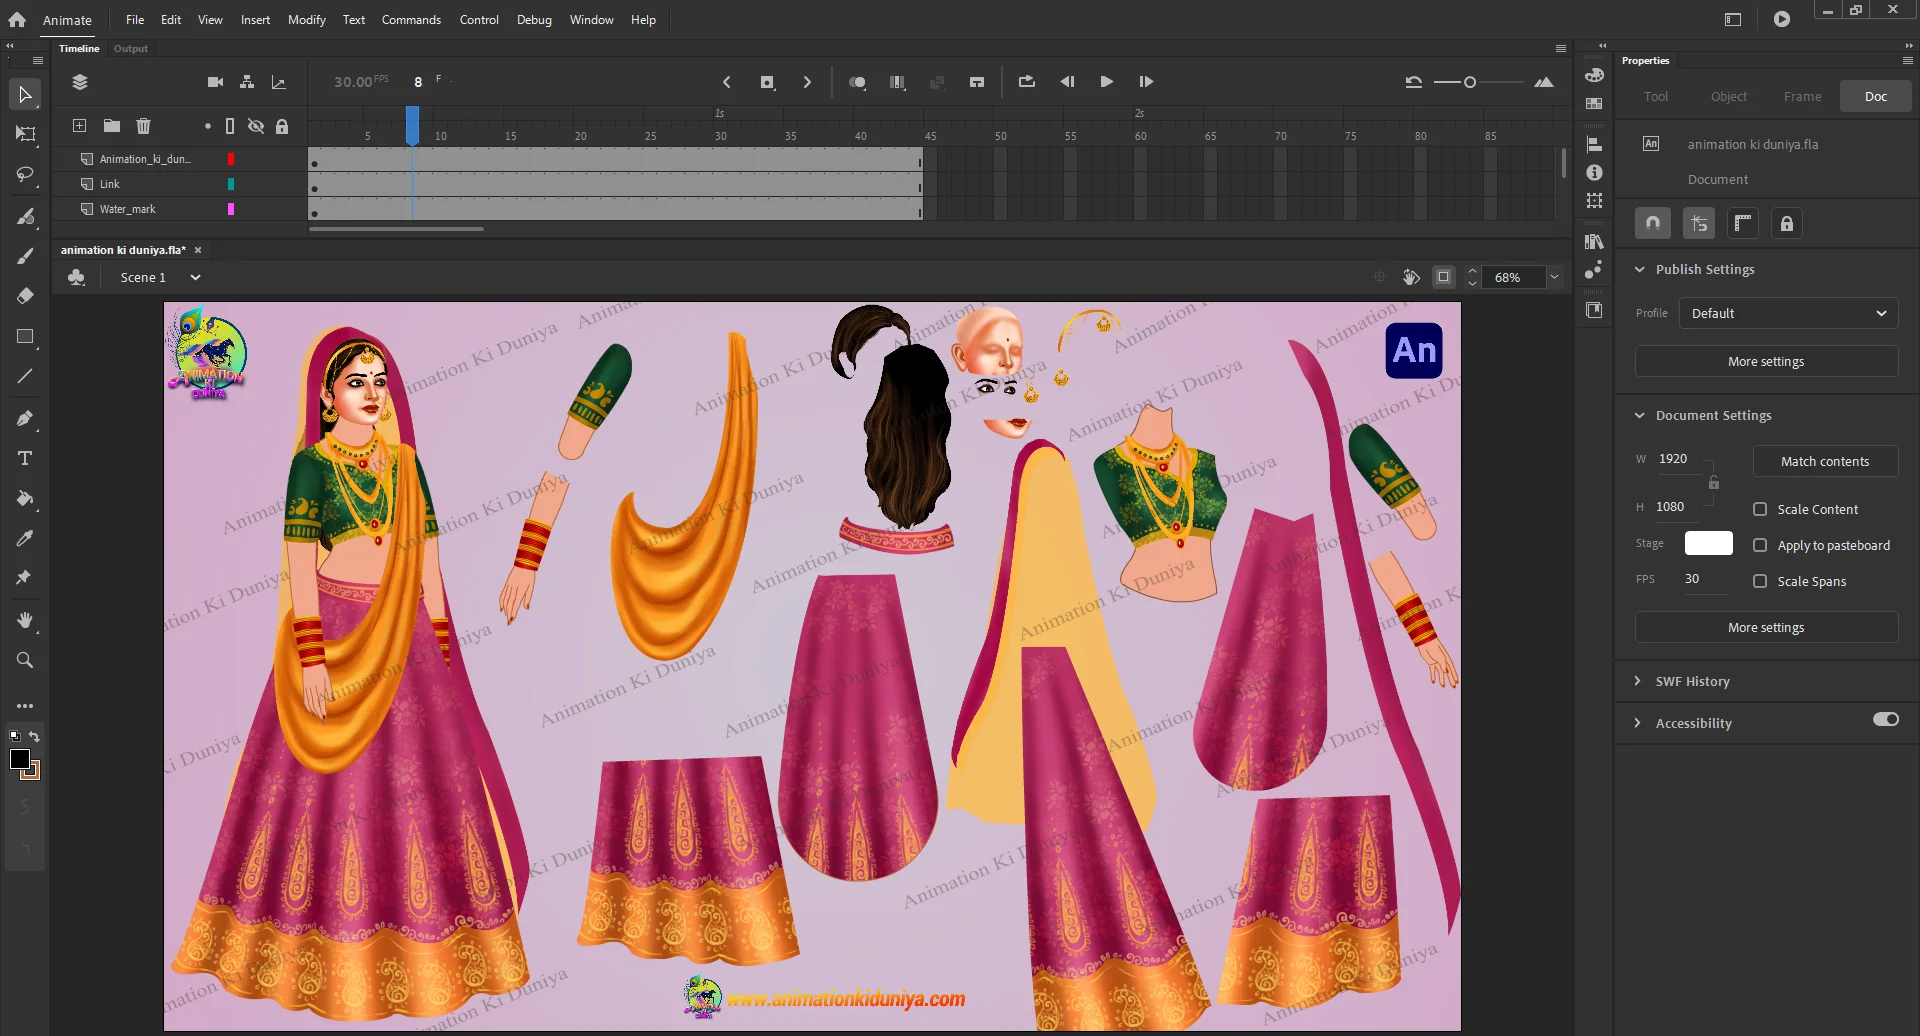Create a new layer folder

[112, 126]
